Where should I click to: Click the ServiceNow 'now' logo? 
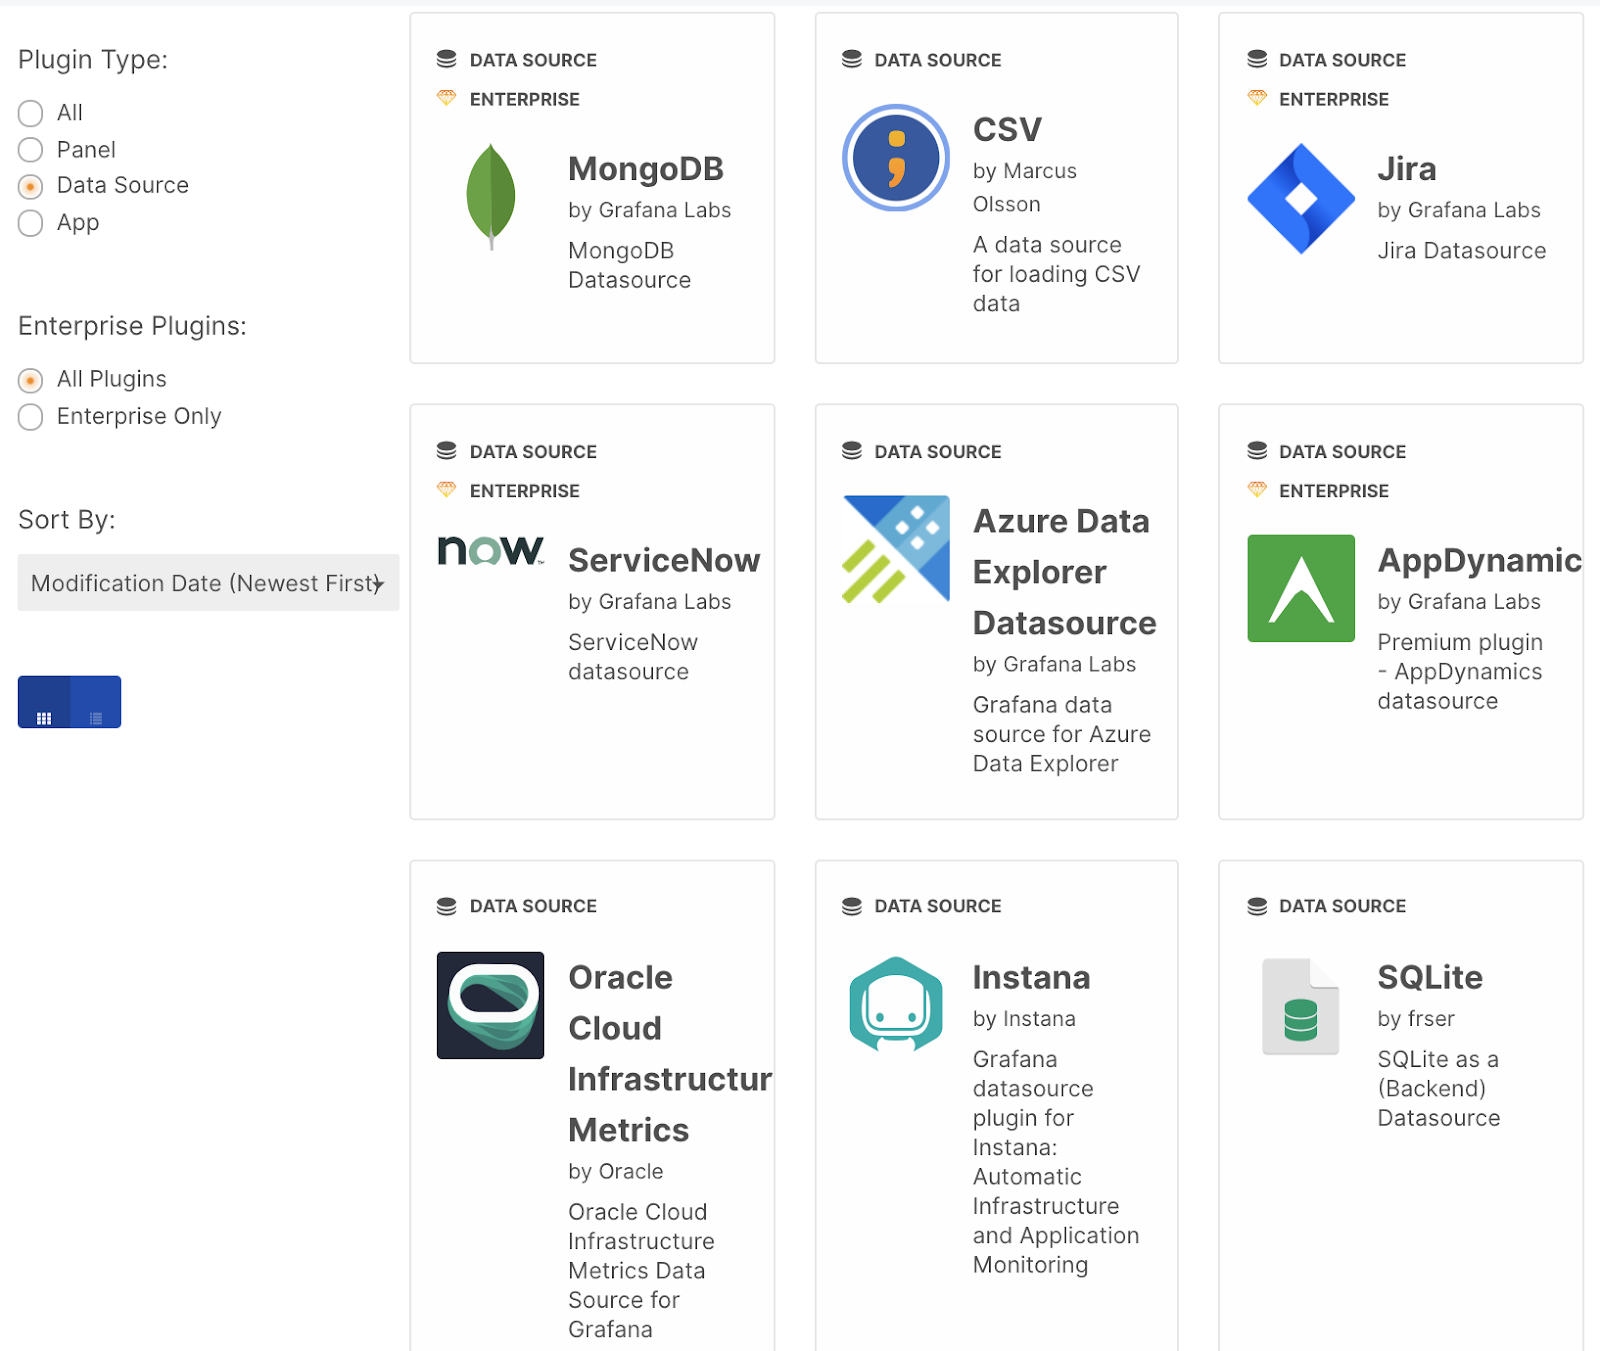(491, 550)
